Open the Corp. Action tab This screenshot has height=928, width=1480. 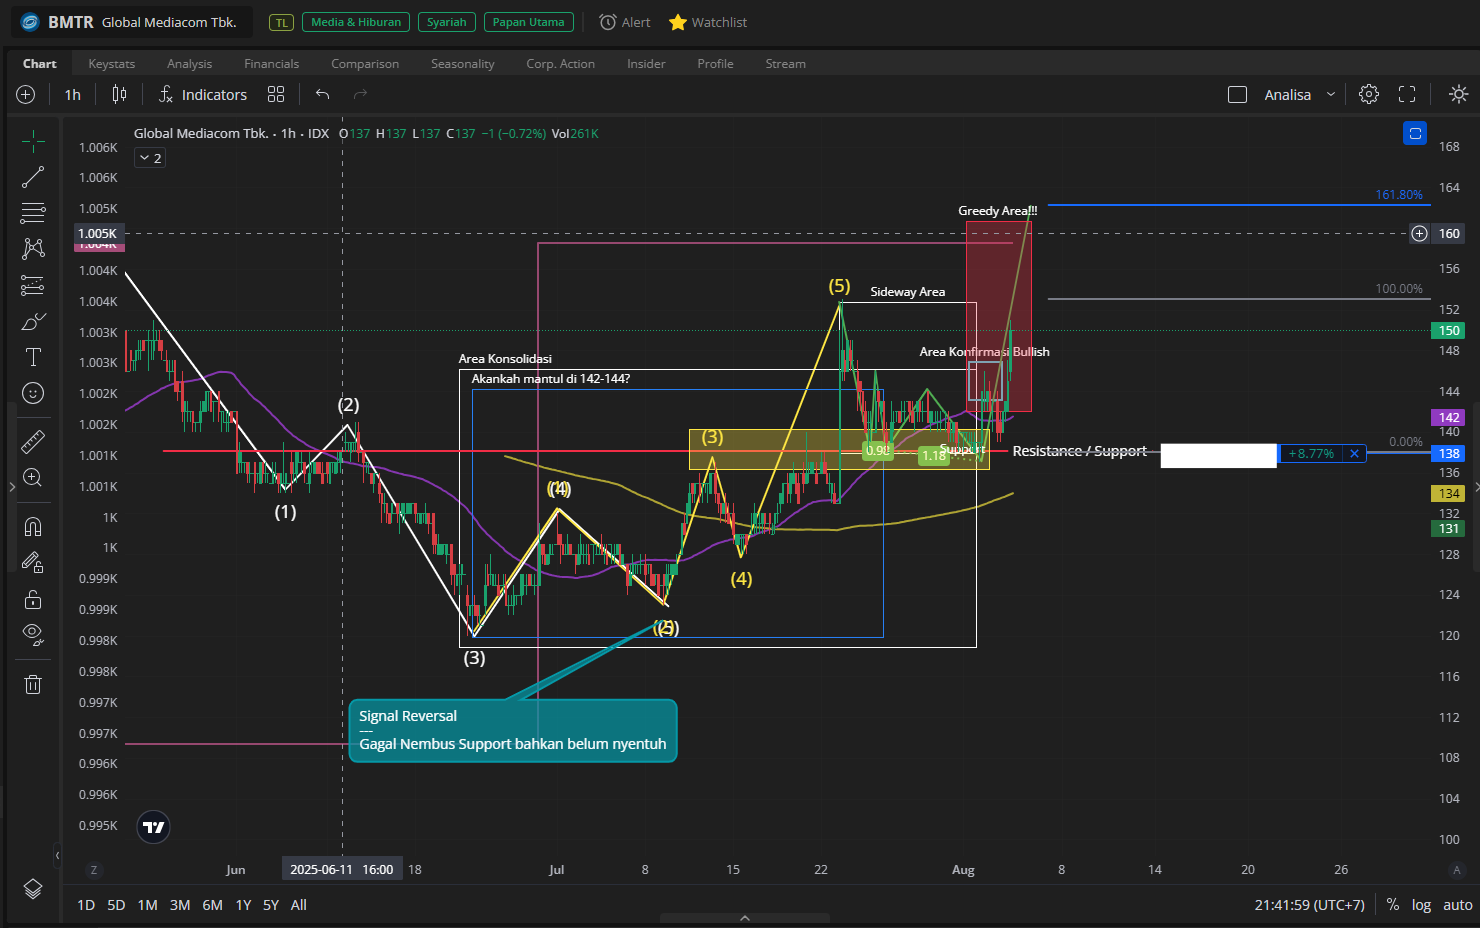561,63
